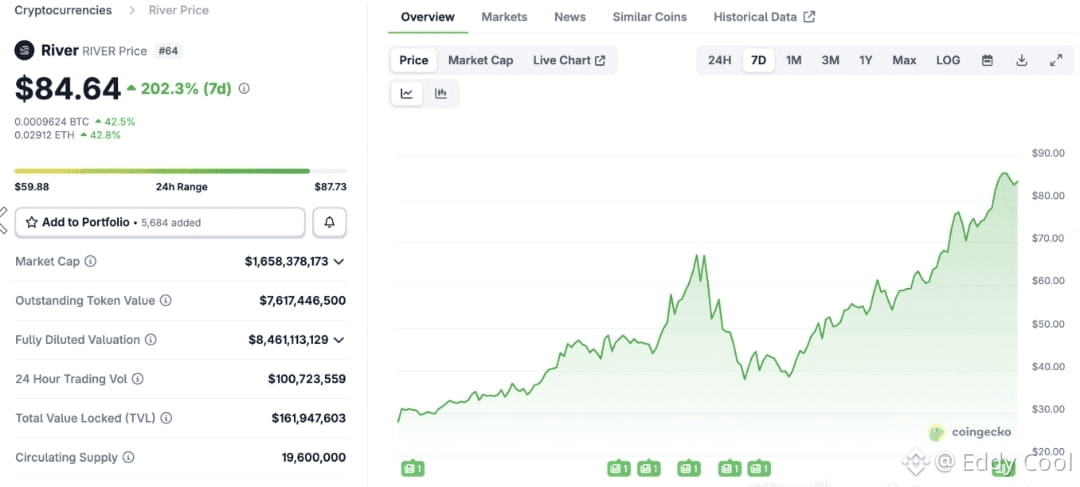Expand Fully Diluted Valuation chevron
Screen dimensions: 1080x487
(338, 340)
